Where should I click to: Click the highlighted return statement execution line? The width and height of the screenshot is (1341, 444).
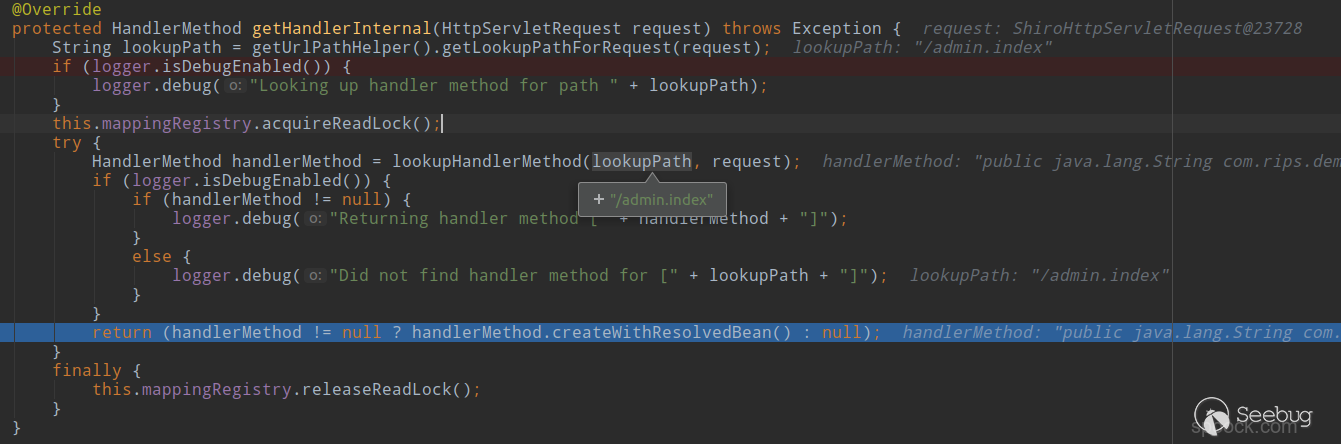click(670, 332)
